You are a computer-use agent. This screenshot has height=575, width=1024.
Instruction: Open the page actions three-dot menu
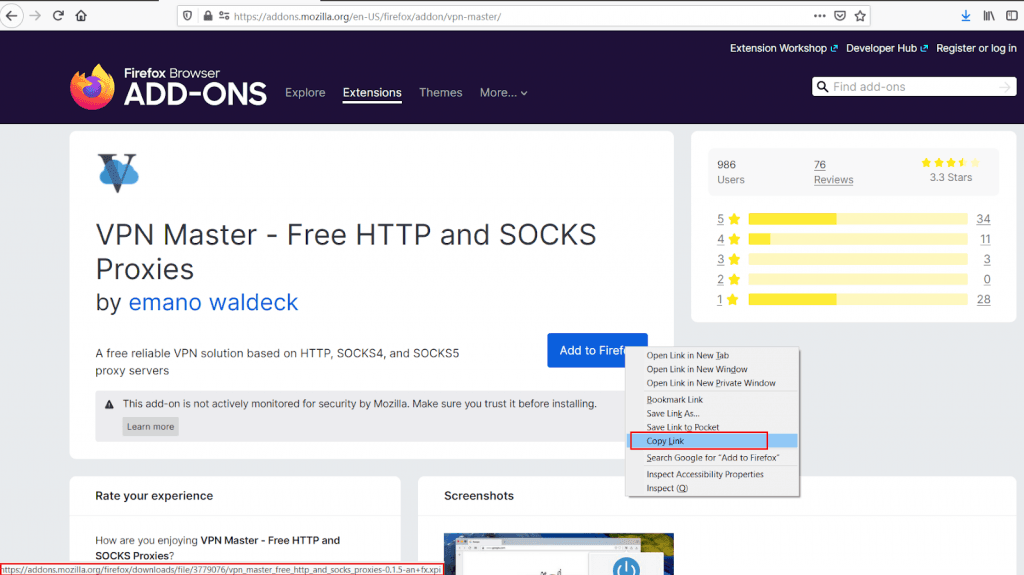pos(820,16)
